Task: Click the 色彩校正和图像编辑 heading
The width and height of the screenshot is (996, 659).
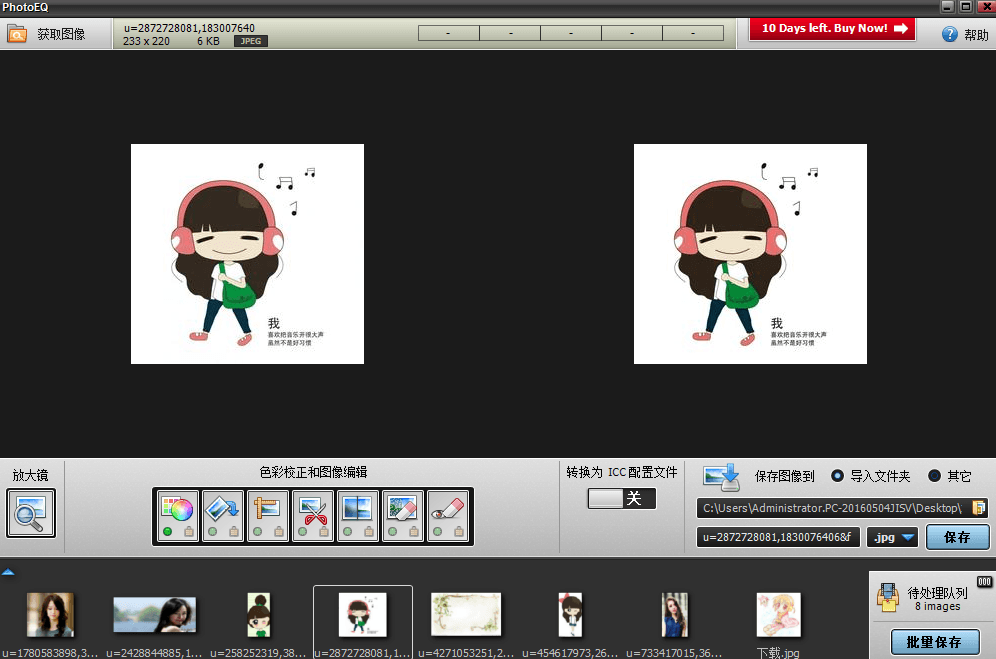Action: [313, 472]
